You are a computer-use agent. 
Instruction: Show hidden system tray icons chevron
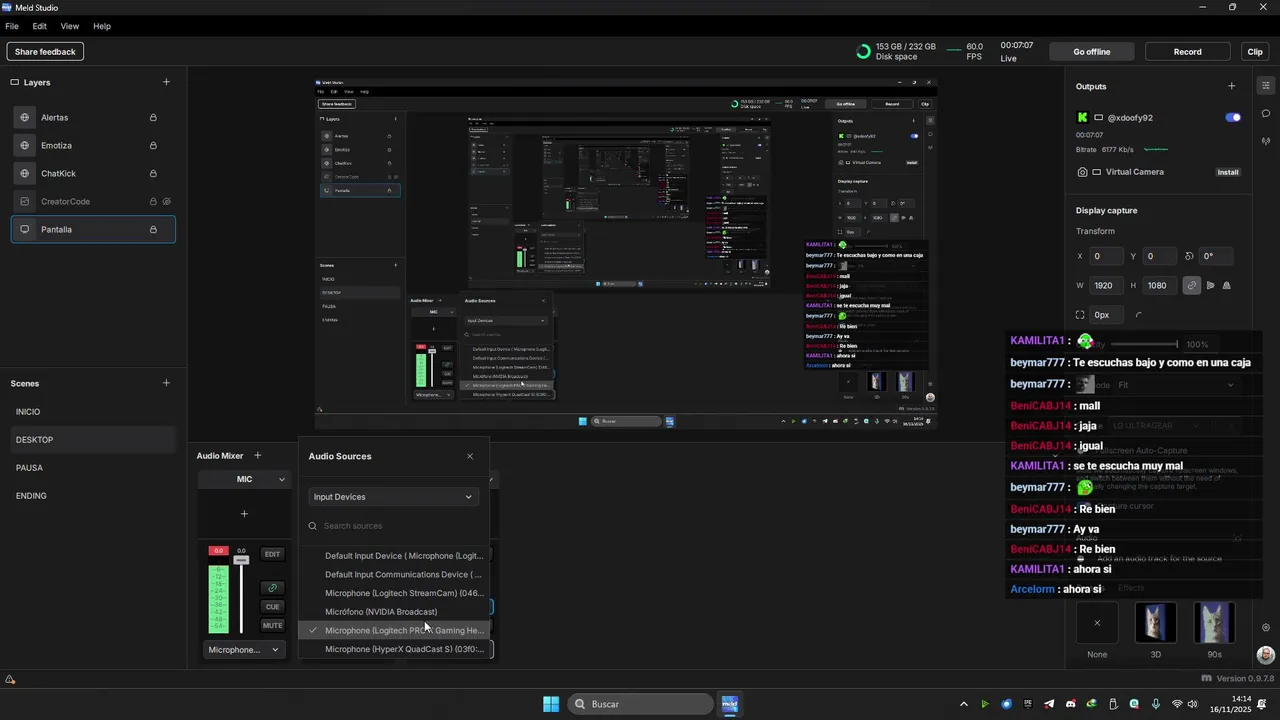[x=964, y=704]
